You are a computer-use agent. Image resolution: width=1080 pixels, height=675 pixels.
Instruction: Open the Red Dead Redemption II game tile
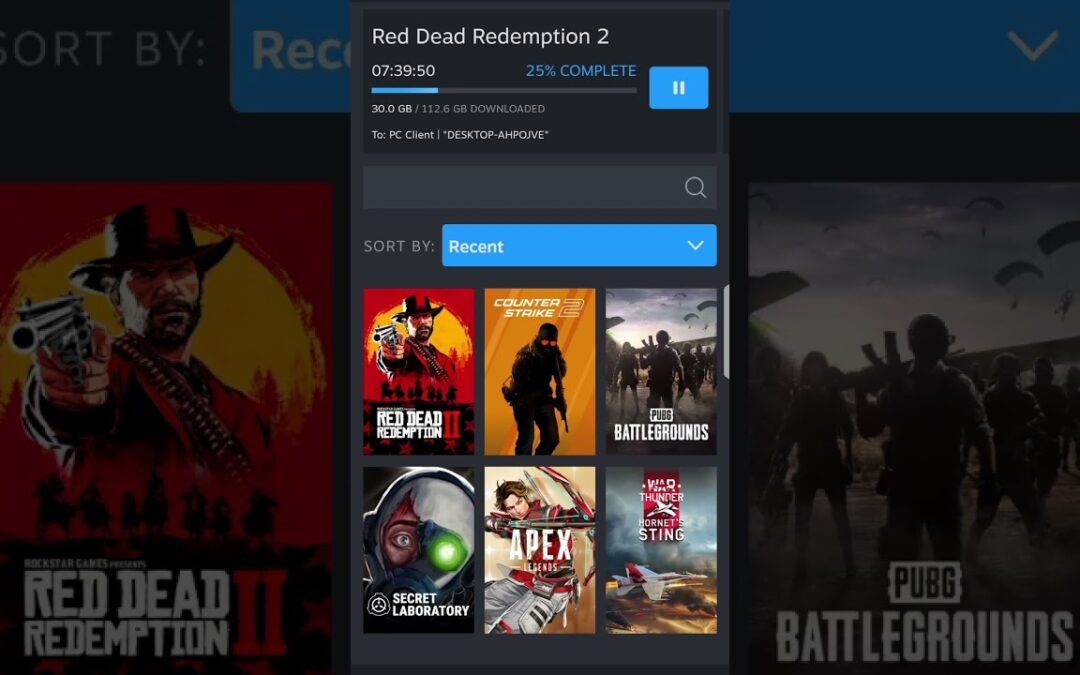point(419,371)
